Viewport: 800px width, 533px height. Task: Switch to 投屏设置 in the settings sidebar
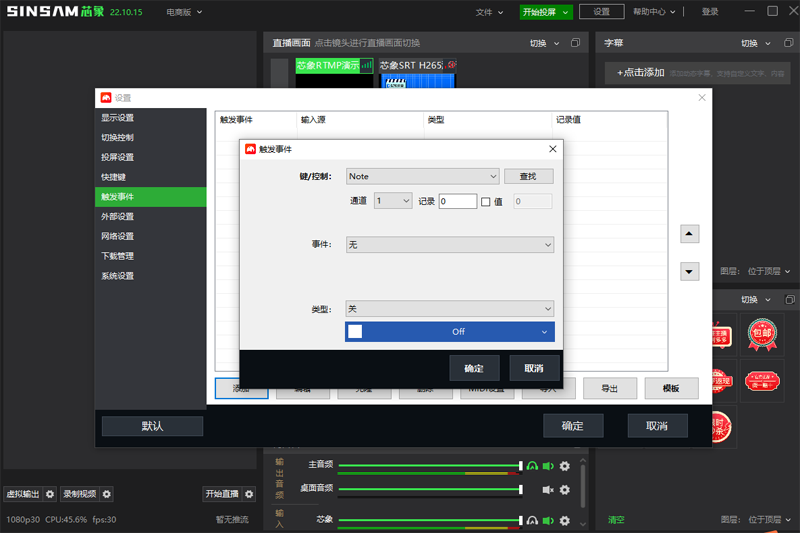(151, 157)
